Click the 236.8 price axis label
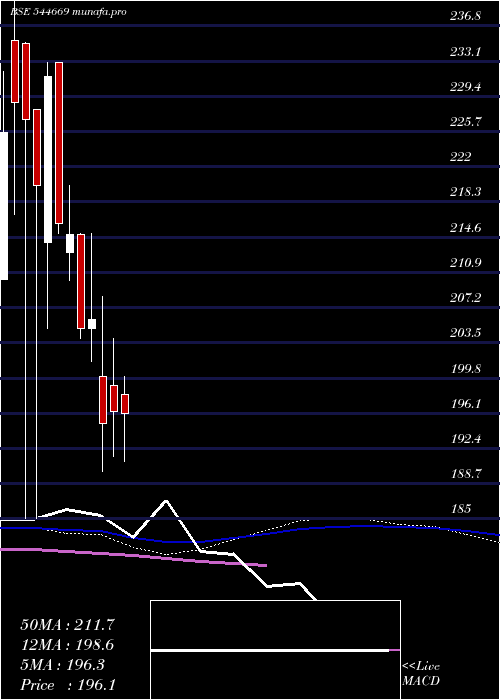 (465, 17)
